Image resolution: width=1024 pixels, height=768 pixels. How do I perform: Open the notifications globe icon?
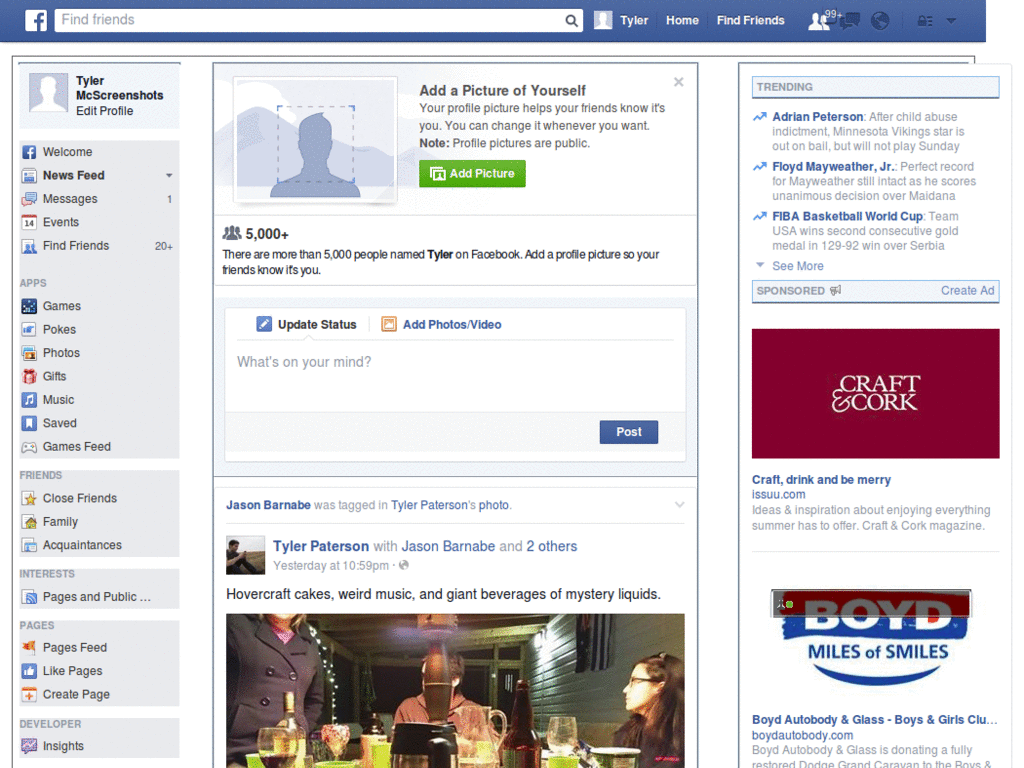[x=880, y=21]
